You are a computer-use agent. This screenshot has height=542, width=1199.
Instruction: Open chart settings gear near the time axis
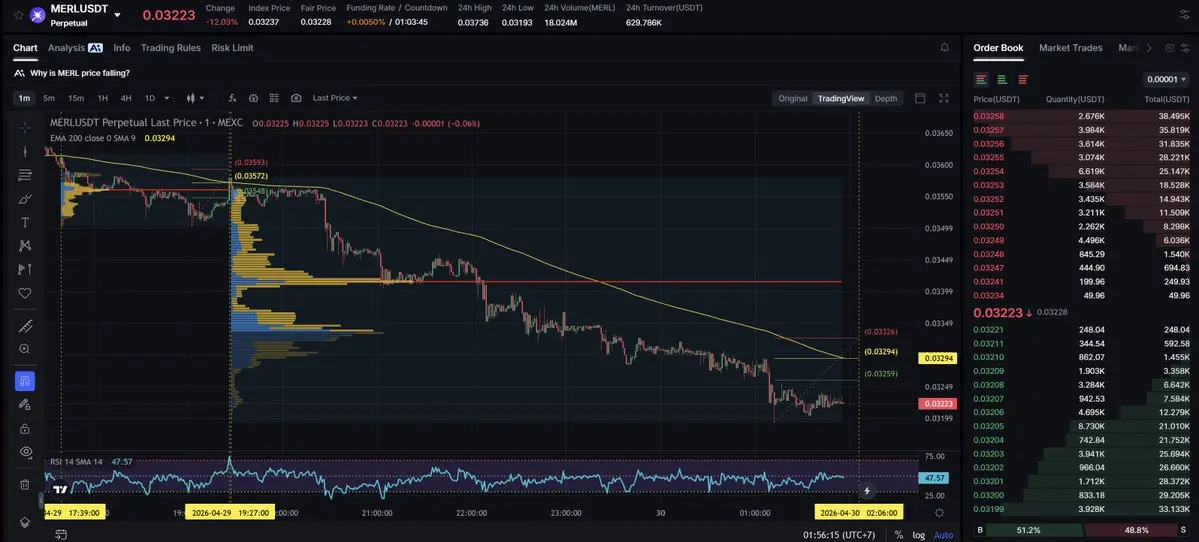pyautogui.click(x=940, y=513)
